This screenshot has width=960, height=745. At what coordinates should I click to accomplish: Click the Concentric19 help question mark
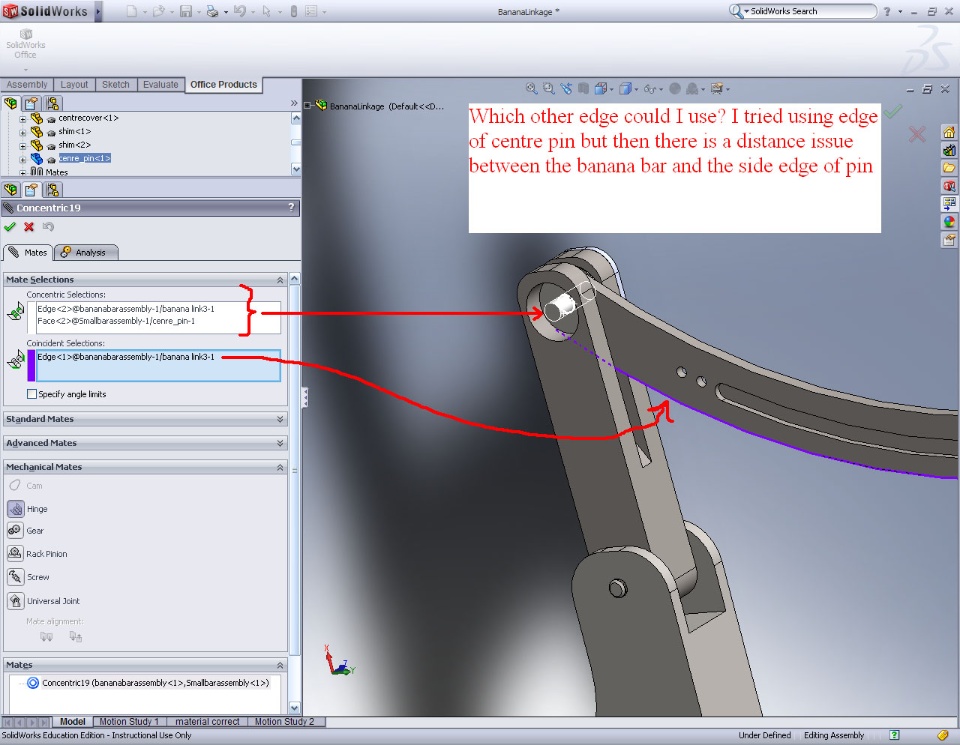coord(291,208)
